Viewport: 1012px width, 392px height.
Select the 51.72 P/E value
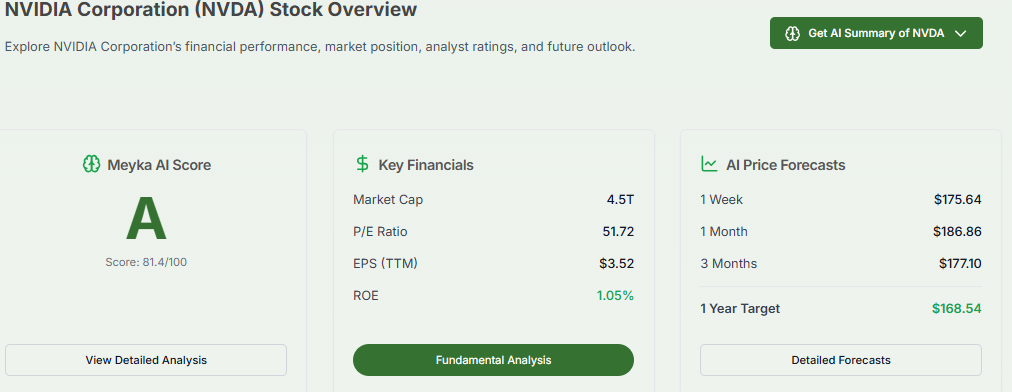point(618,231)
